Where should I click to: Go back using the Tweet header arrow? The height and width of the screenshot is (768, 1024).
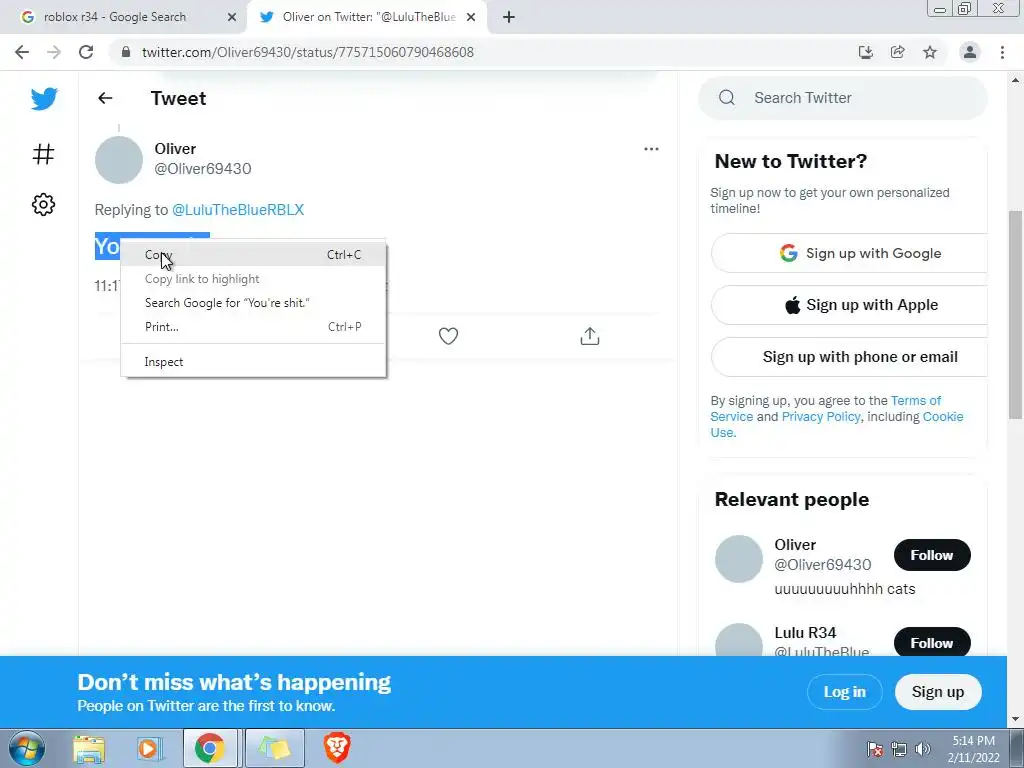point(105,98)
